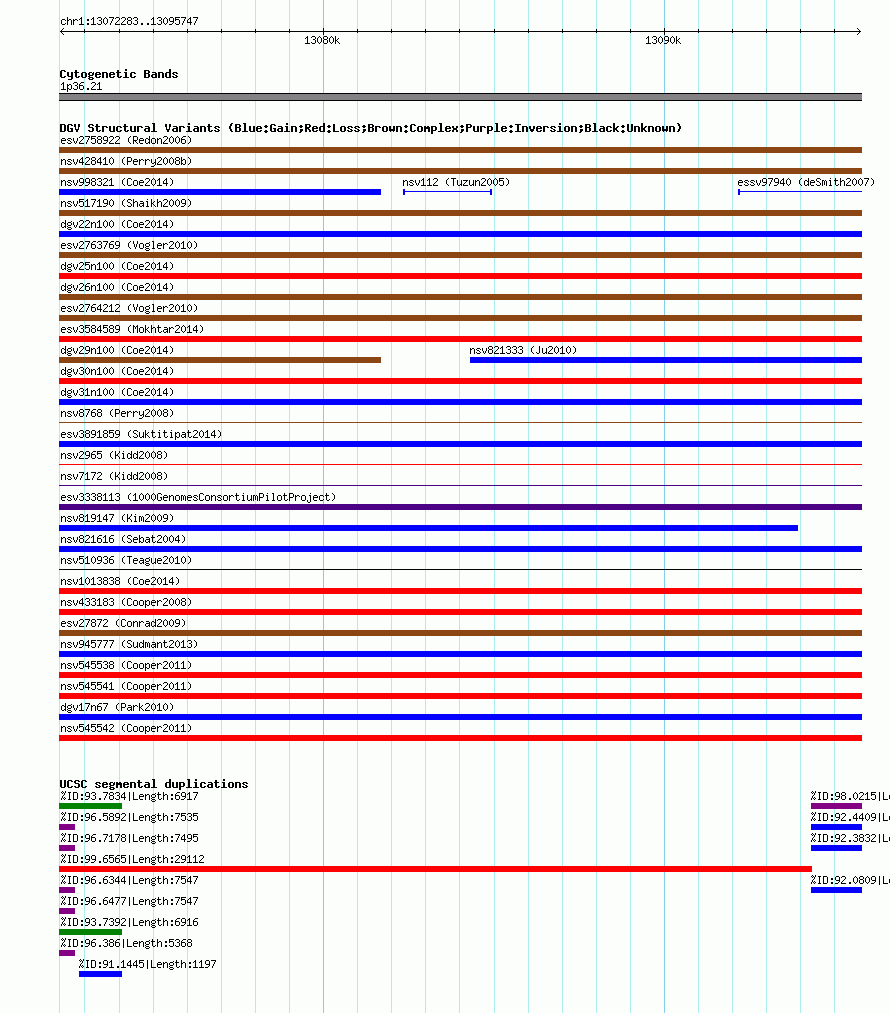Open nsv7172 (Kidd2008) inversion variant
The image size is (890, 1013).
114,476
